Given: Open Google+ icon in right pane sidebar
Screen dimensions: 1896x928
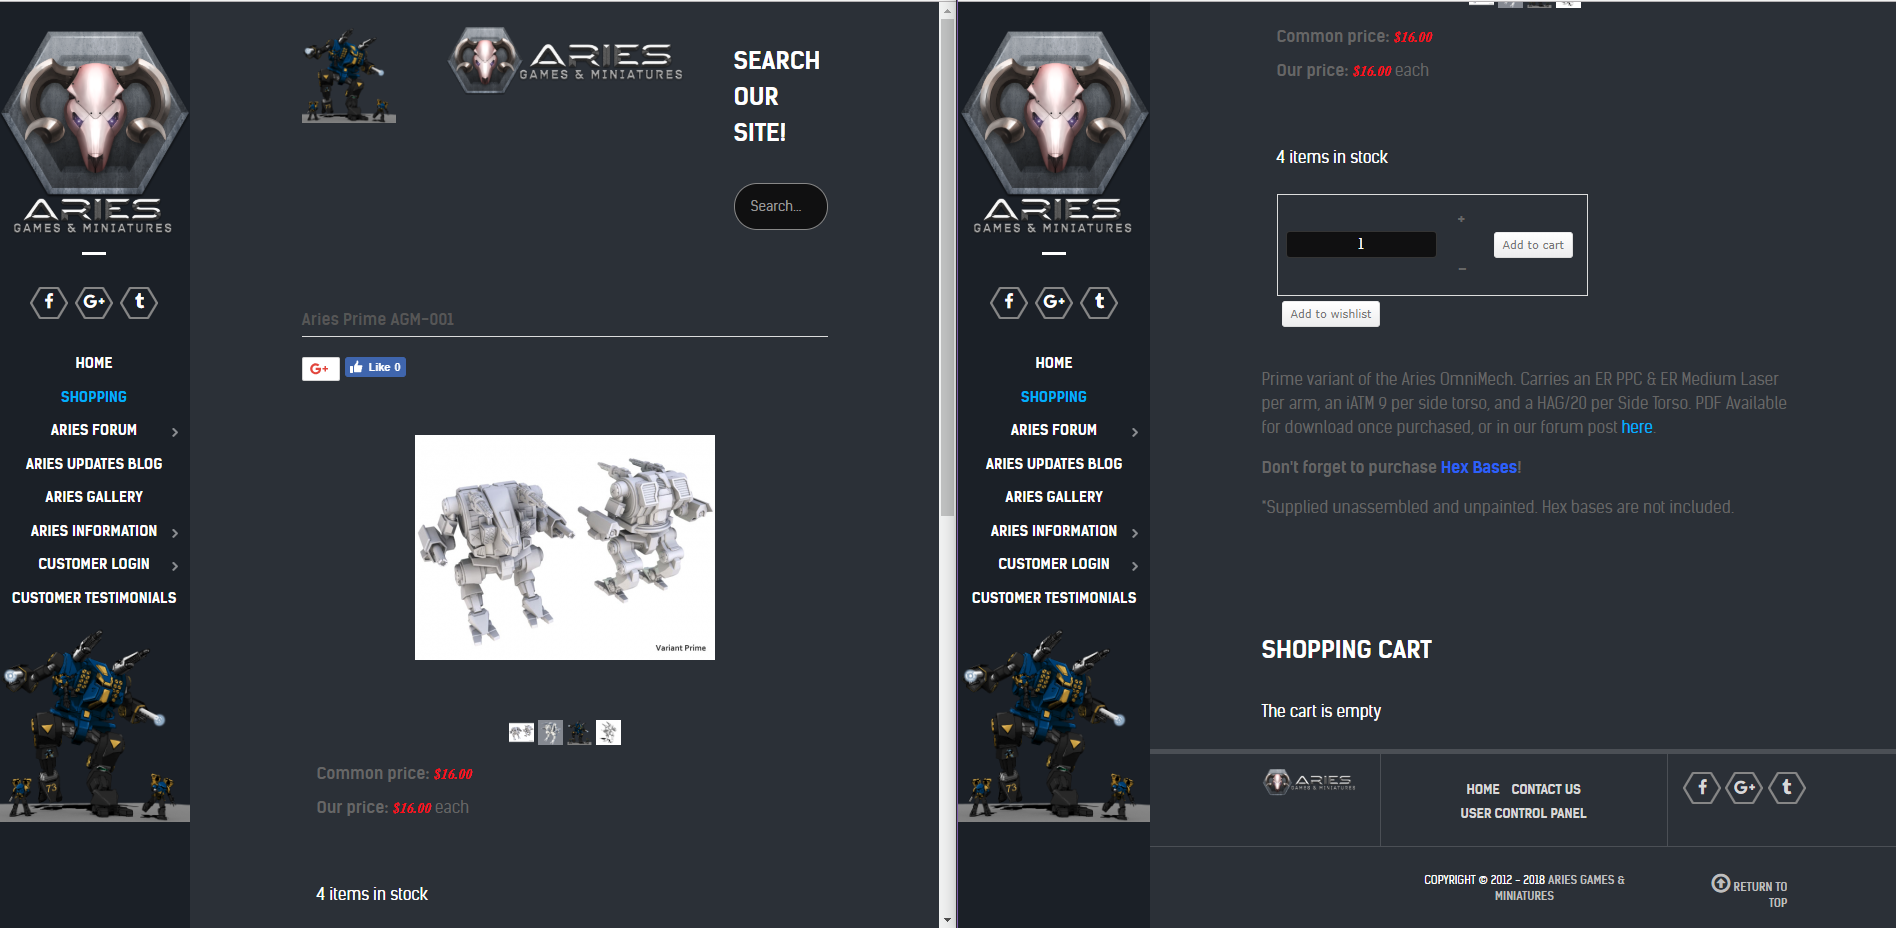Looking at the screenshot, I should (x=1054, y=302).
